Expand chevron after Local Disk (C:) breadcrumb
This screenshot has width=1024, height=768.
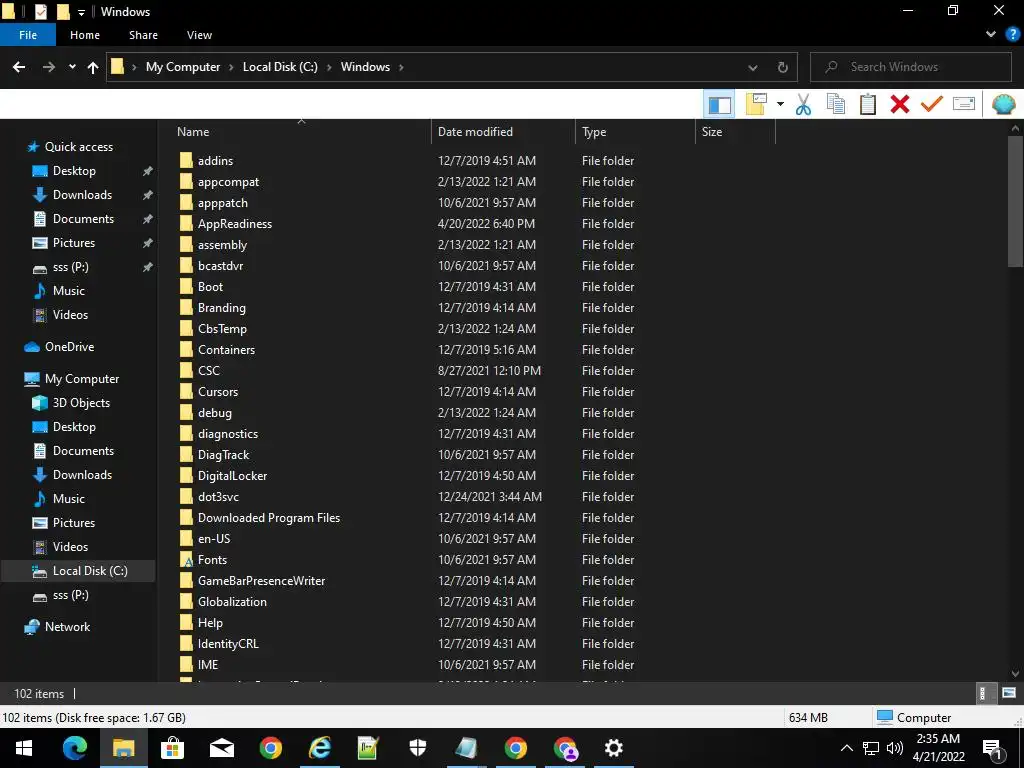pyautogui.click(x=328, y=67)
